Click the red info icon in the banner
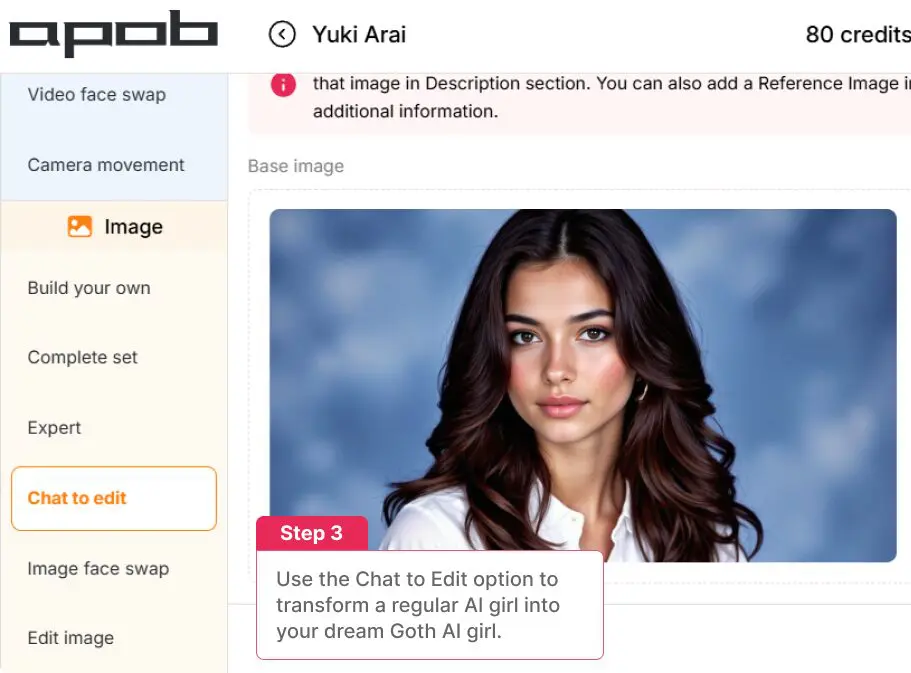Screen dimensions: 911x673 [283, 85]
